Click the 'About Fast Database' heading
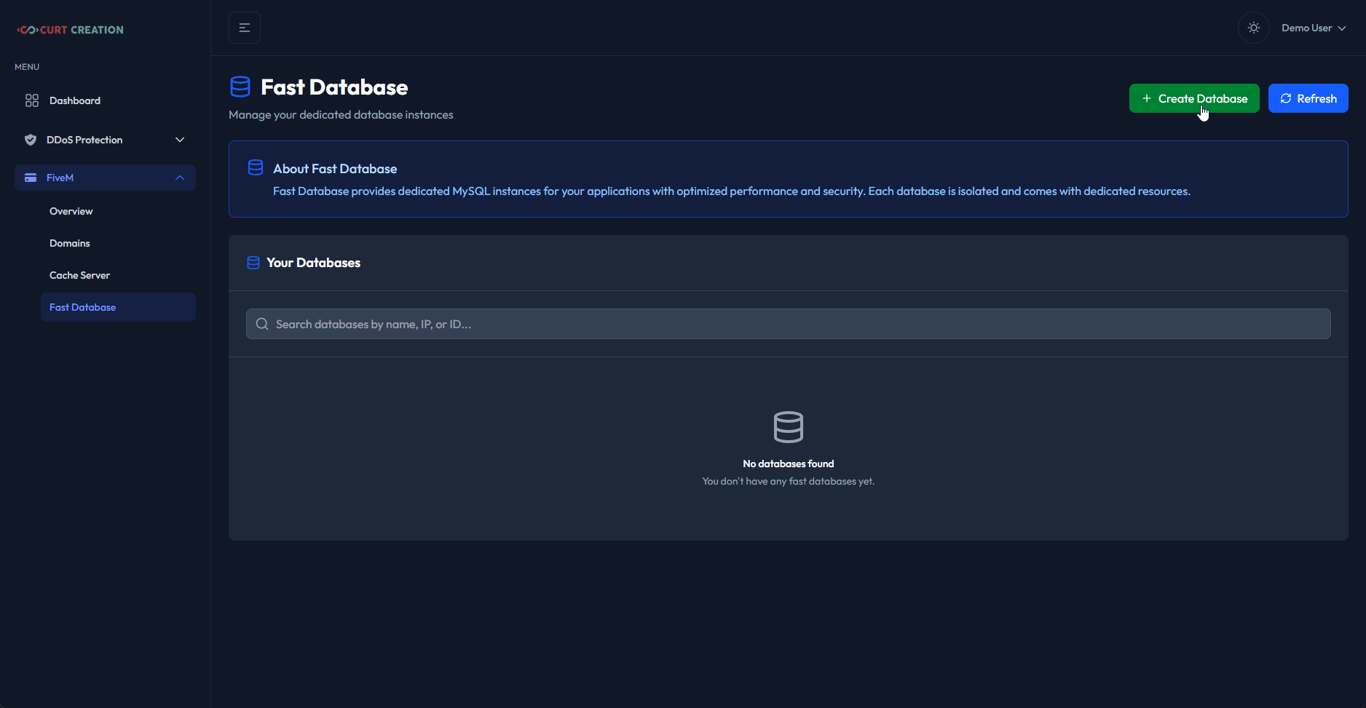The width and height of the screenshot is (1366, 708). coord(335,169)
